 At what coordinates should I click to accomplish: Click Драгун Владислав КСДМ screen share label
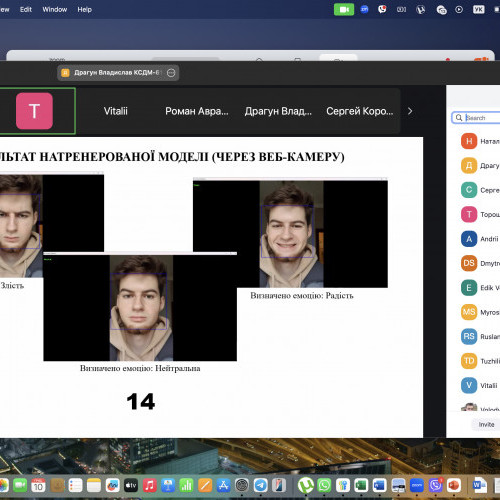click(117, 73)
